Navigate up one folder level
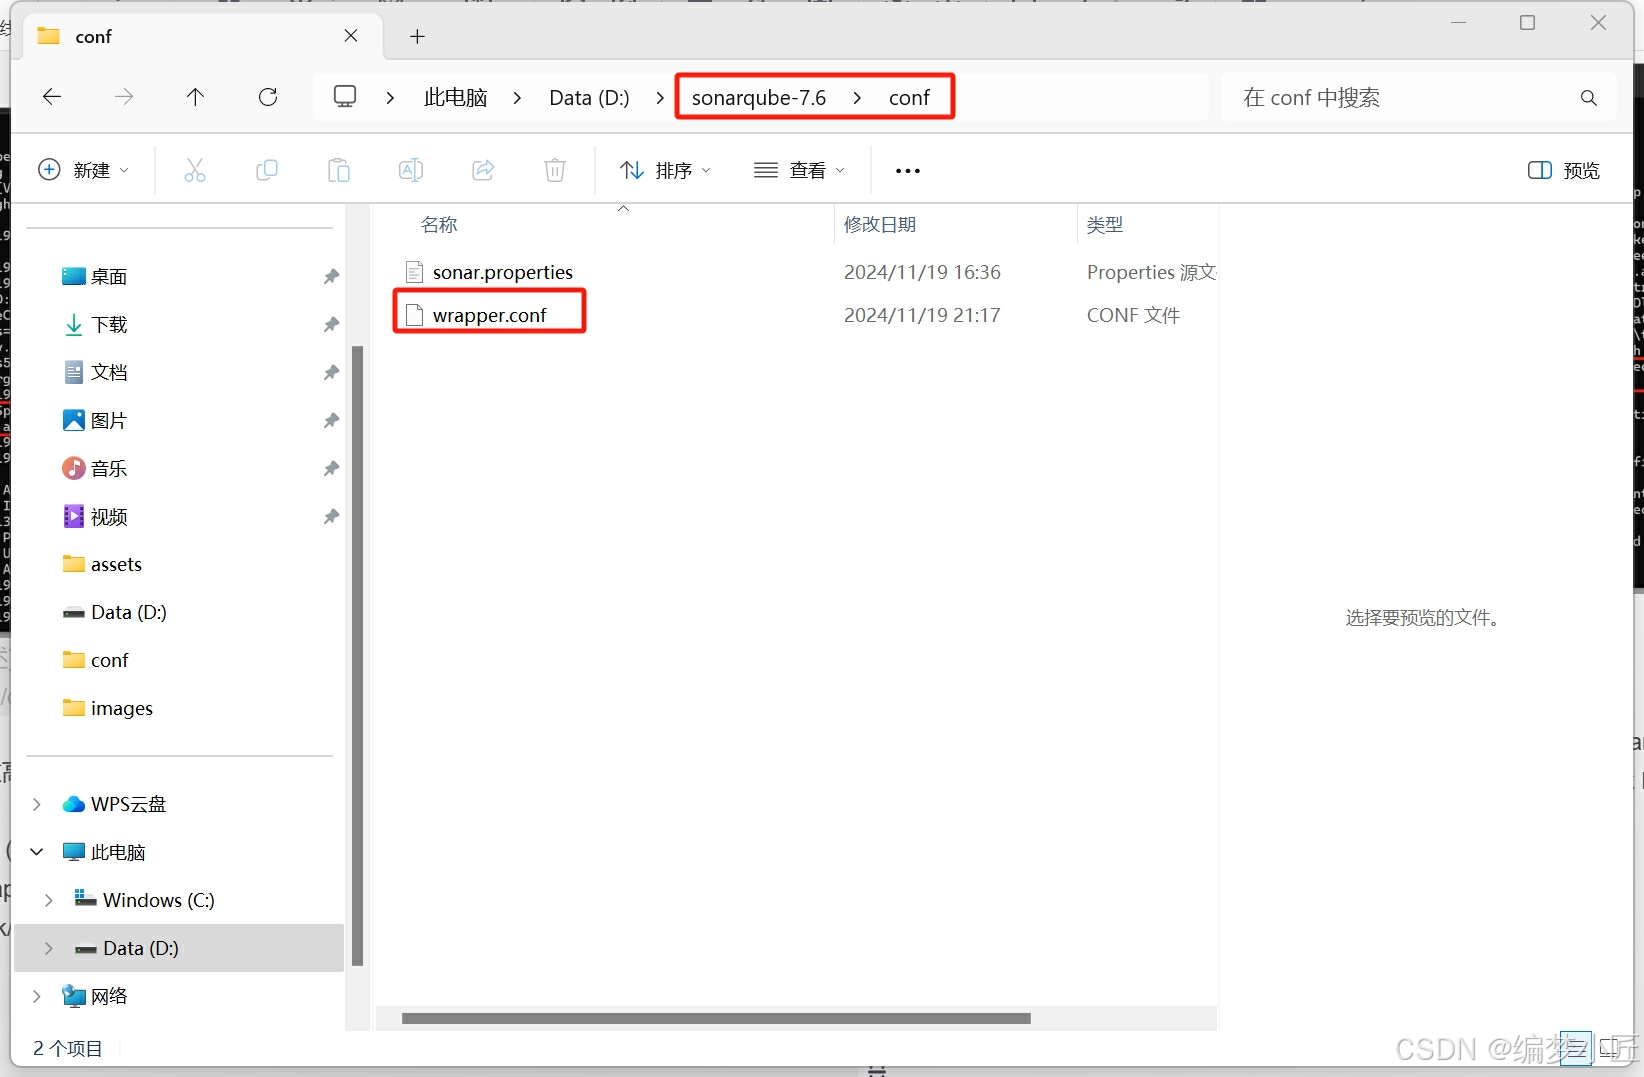 [x=195, y=97]
